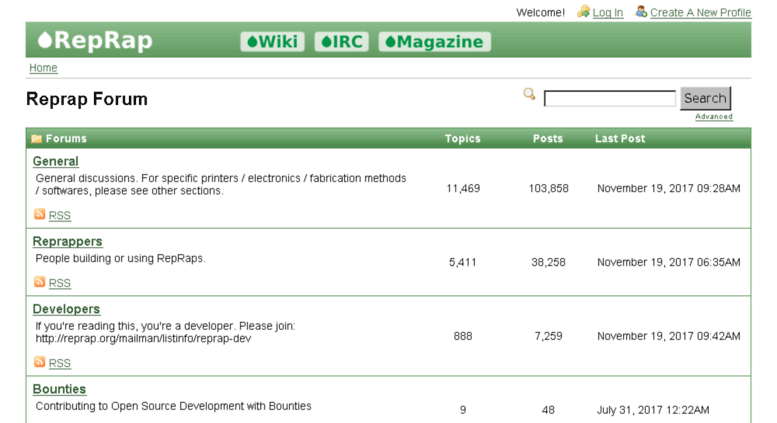Click last post date July 31, 2017 12:22AM

pyautogui.click(x=653, y=410)
